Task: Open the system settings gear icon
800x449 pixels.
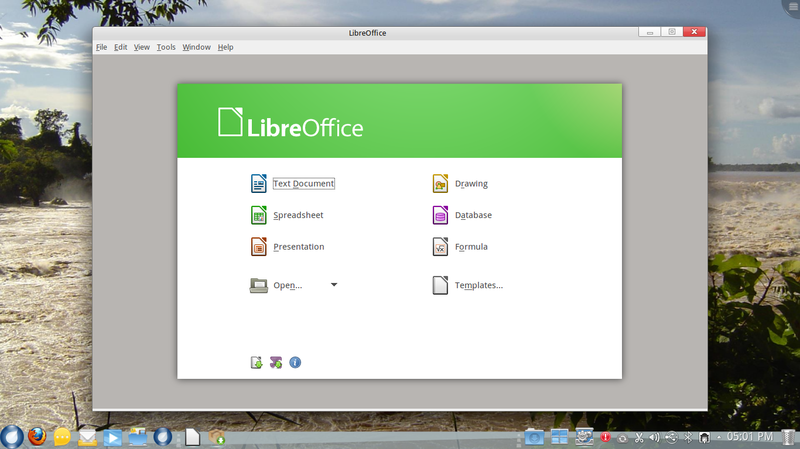Action: (584, 437)
